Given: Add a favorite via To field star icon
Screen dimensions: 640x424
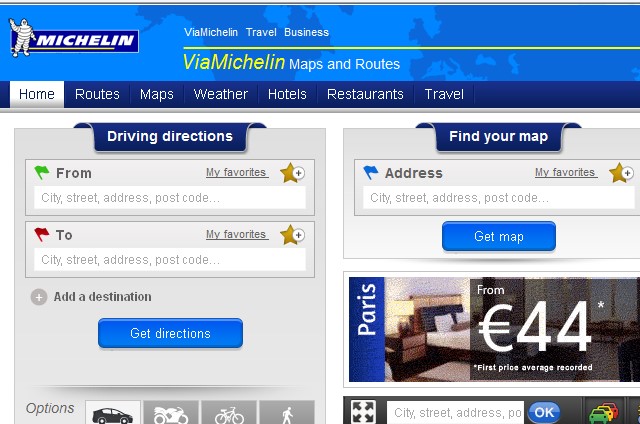Looking at the screenshot, I should click(292, 235).
